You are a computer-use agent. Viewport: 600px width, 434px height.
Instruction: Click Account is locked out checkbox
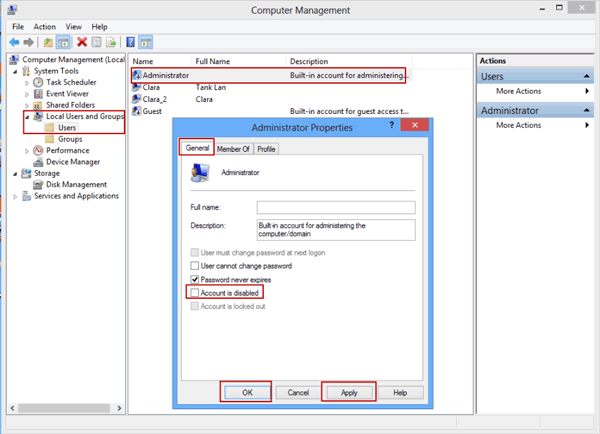[195, 306]
